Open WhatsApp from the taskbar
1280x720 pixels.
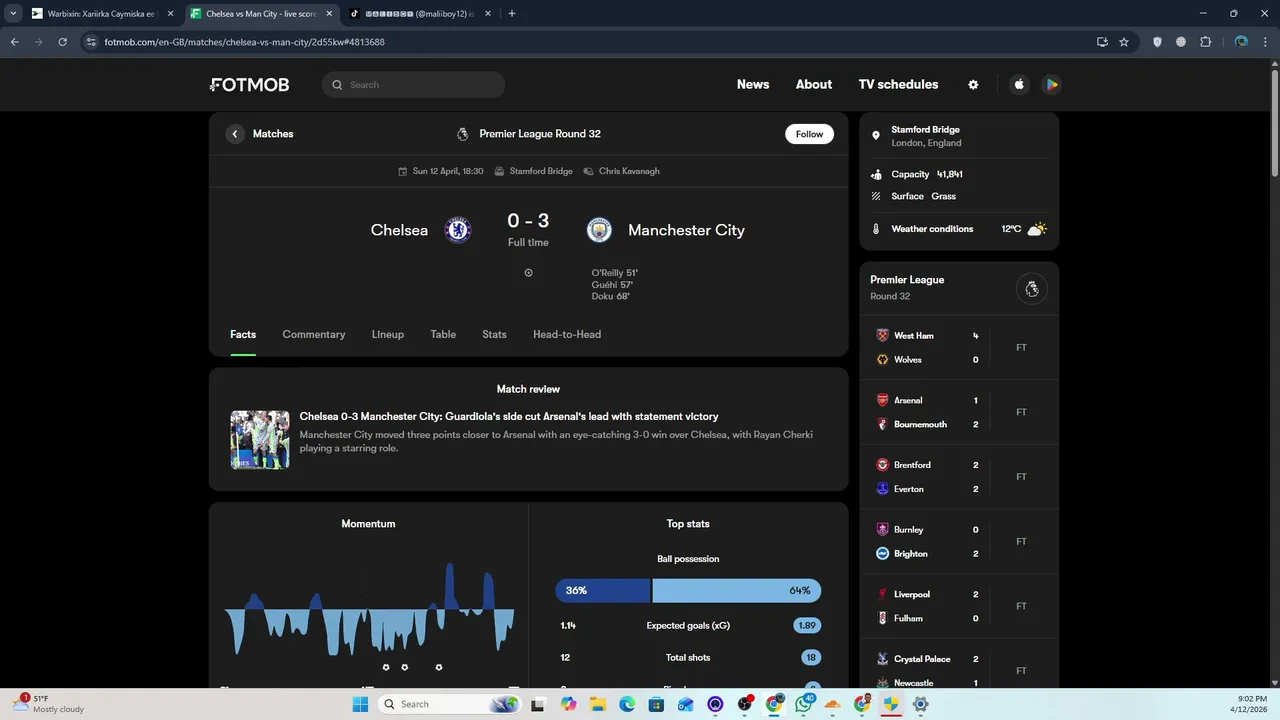click(x=804, y=704)
